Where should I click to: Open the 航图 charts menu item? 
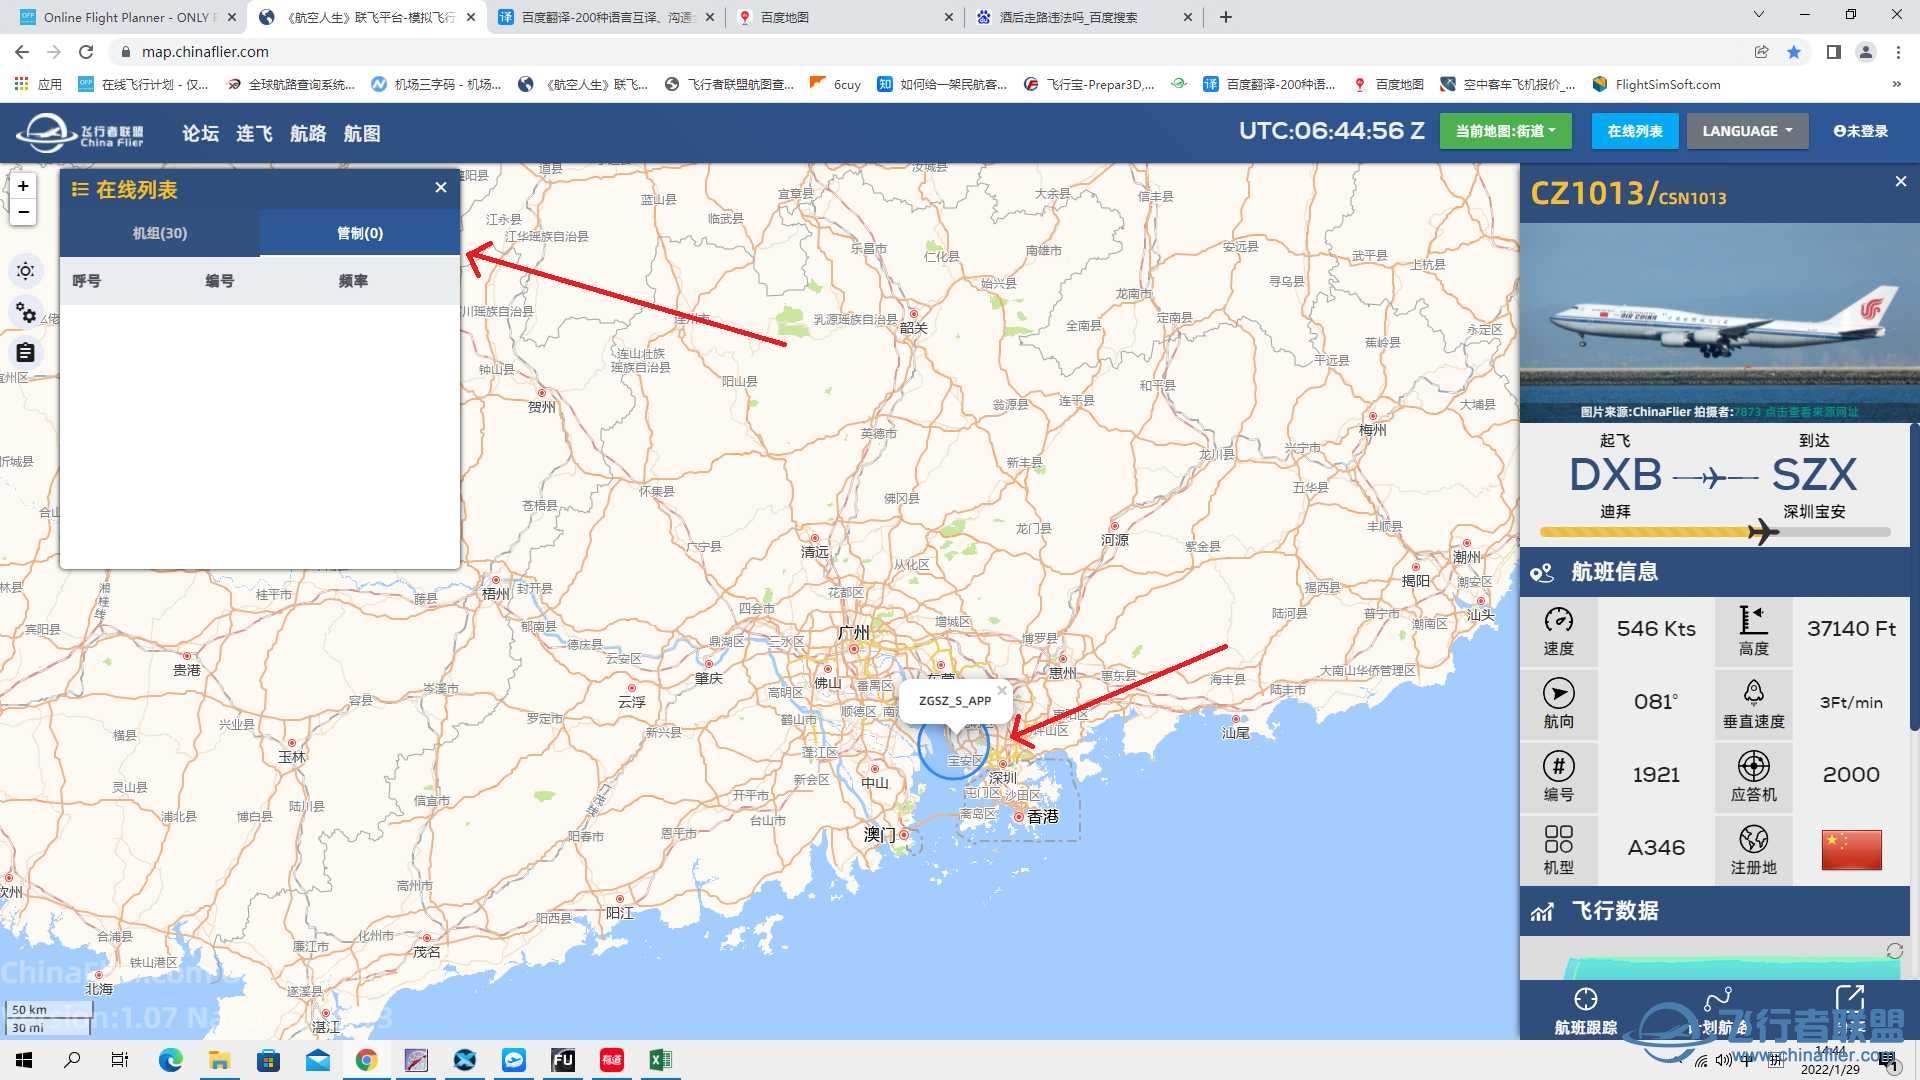(362, 133)
